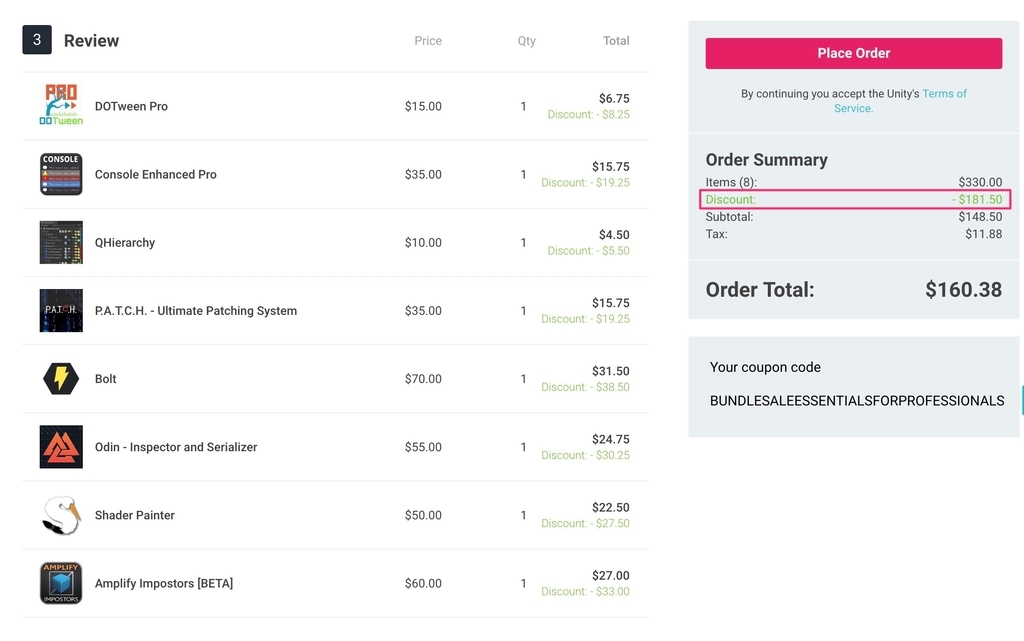Click the Bolt lightning hexagon icon
Image resolution: width=1024 pixels, height=641 pixels.
tap(61, 379)
